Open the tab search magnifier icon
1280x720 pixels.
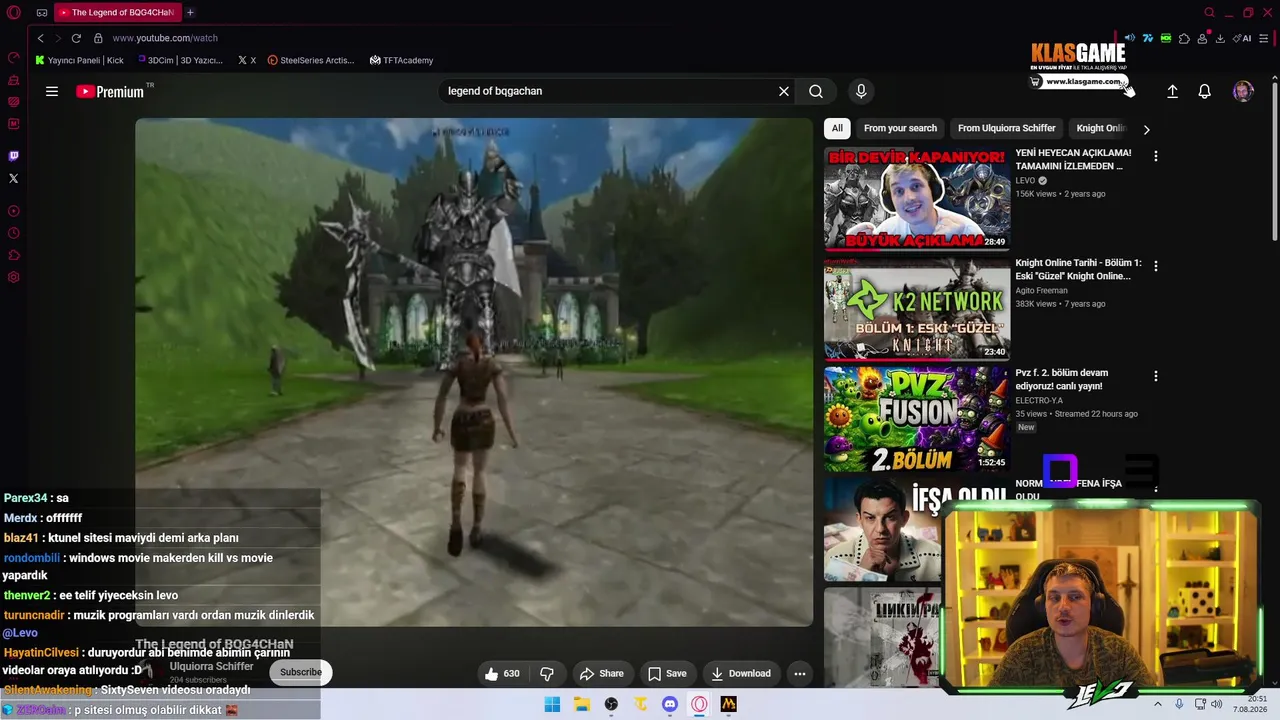point(1209,13)
